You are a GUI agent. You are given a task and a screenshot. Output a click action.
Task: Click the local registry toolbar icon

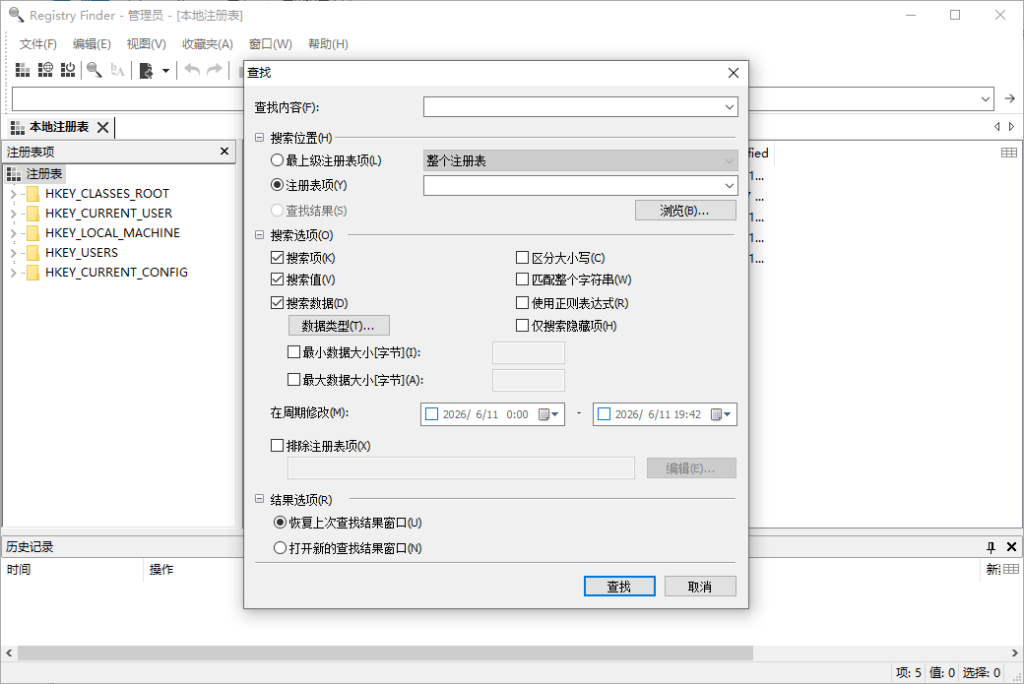click(x=22, y=70)
